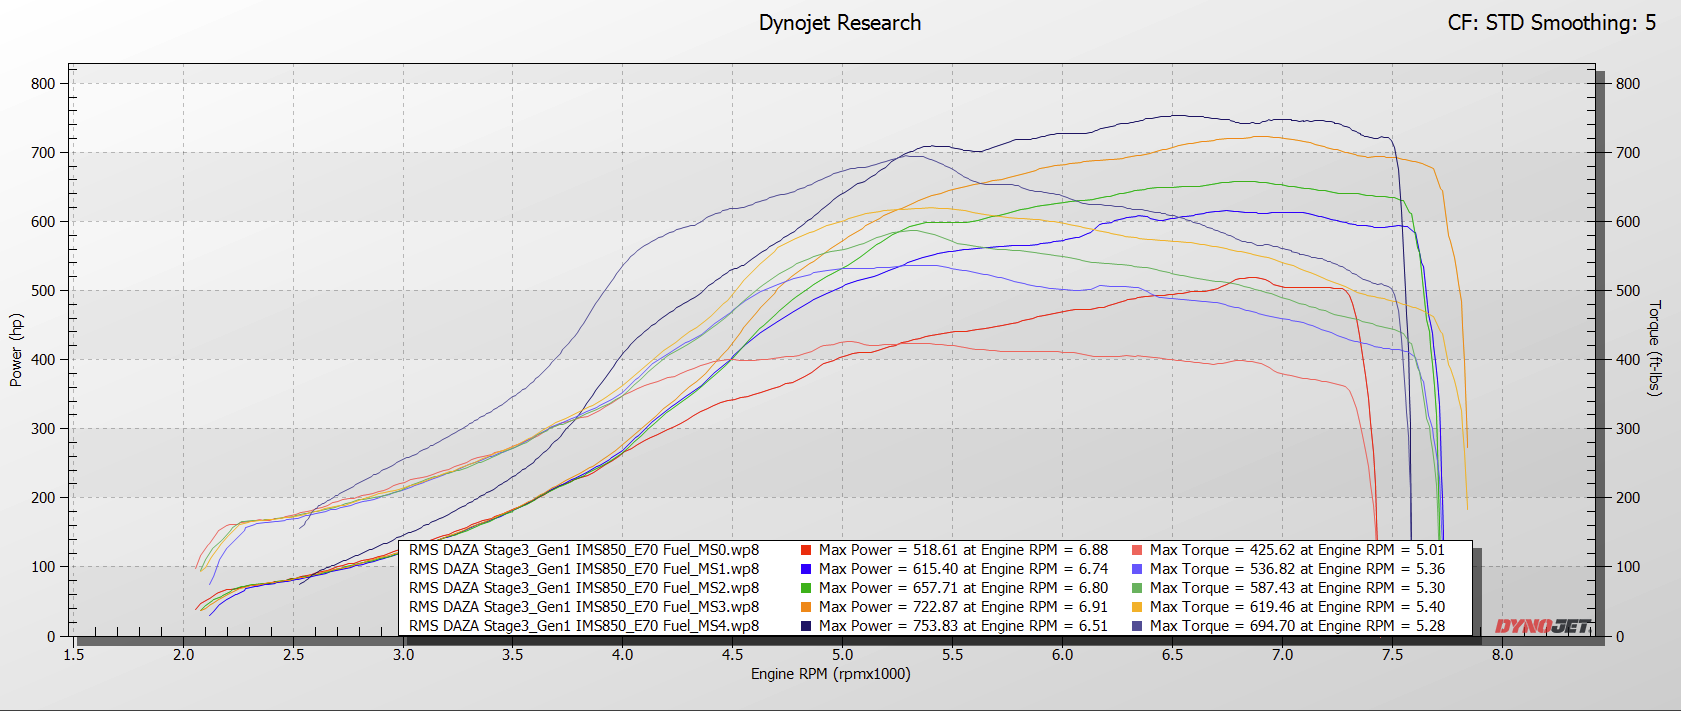Click light blue Max Torque 536.82 swatch
Image resolution: width=1681 pixels, height=711 pixels.
[1137, 569]
